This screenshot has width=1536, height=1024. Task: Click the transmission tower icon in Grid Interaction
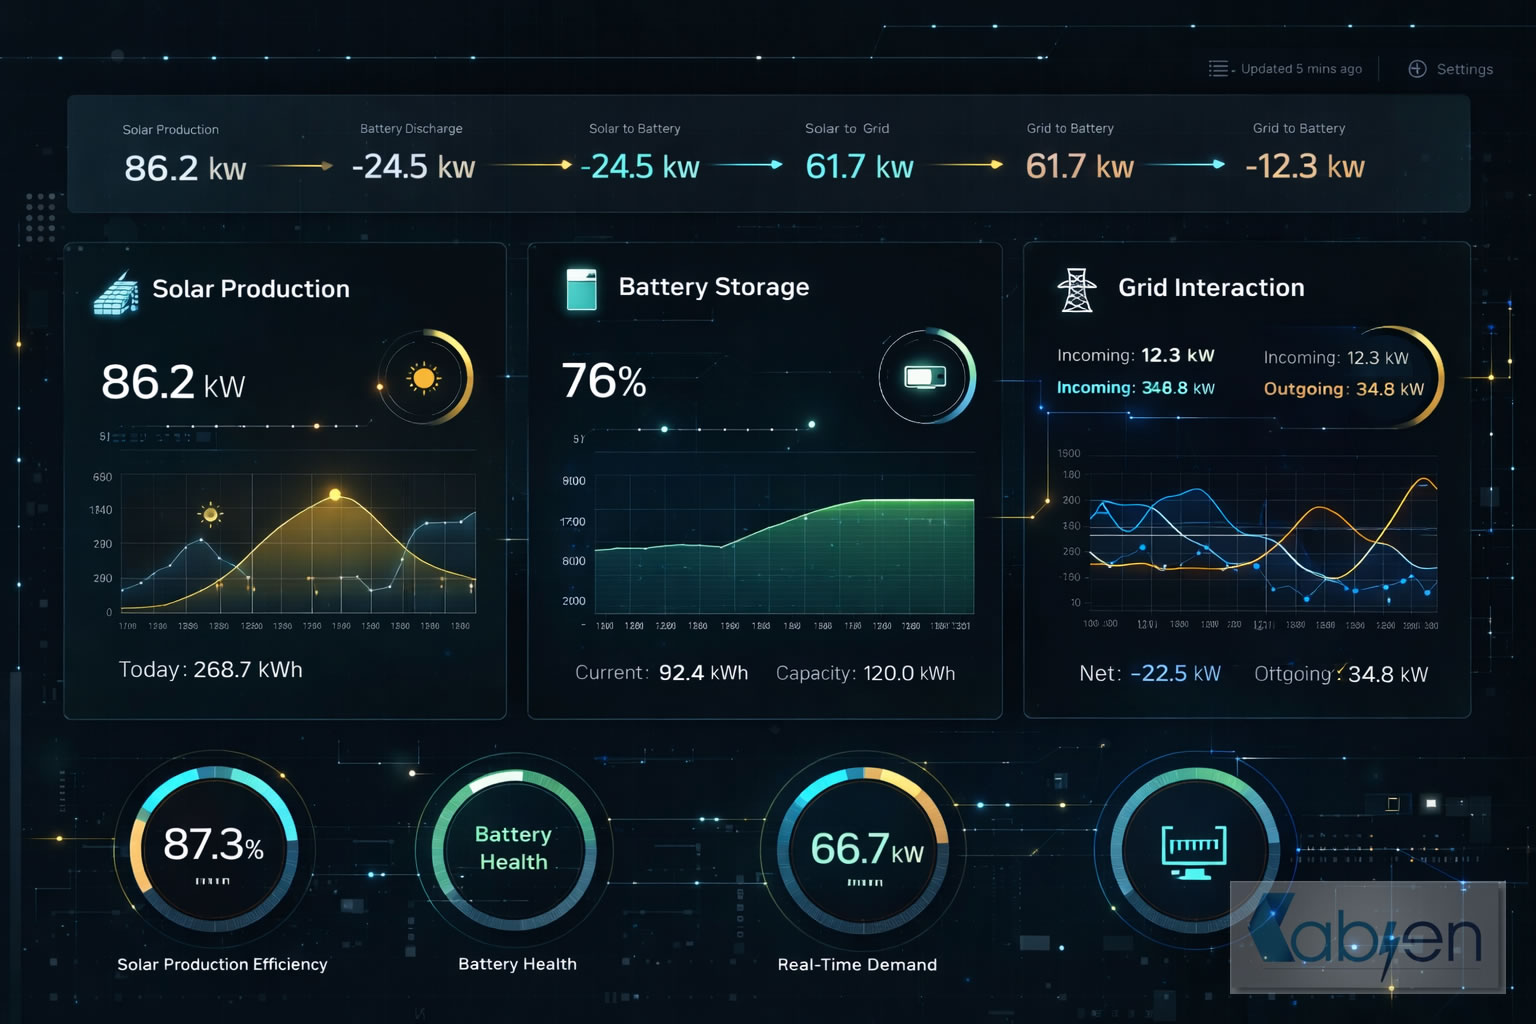[1076, 290]
